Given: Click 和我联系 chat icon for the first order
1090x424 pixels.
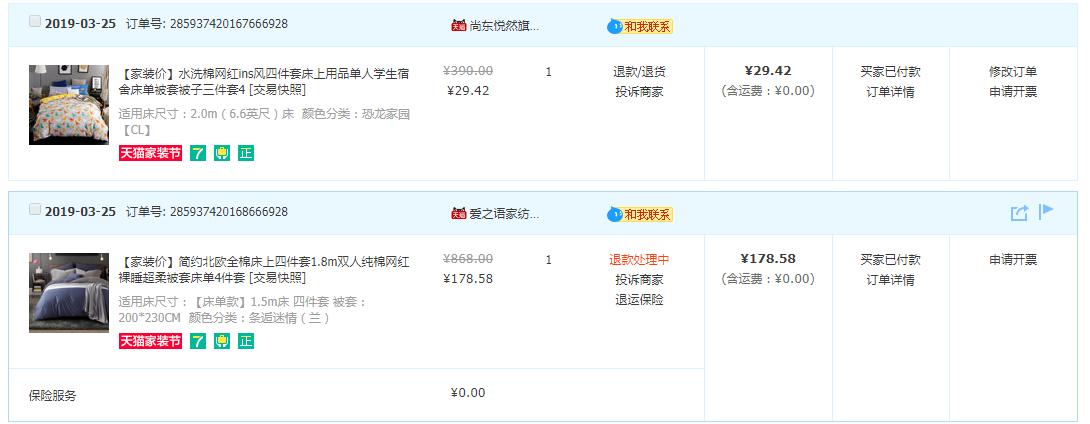Looking at the screenshot, I should pos(640,26).
